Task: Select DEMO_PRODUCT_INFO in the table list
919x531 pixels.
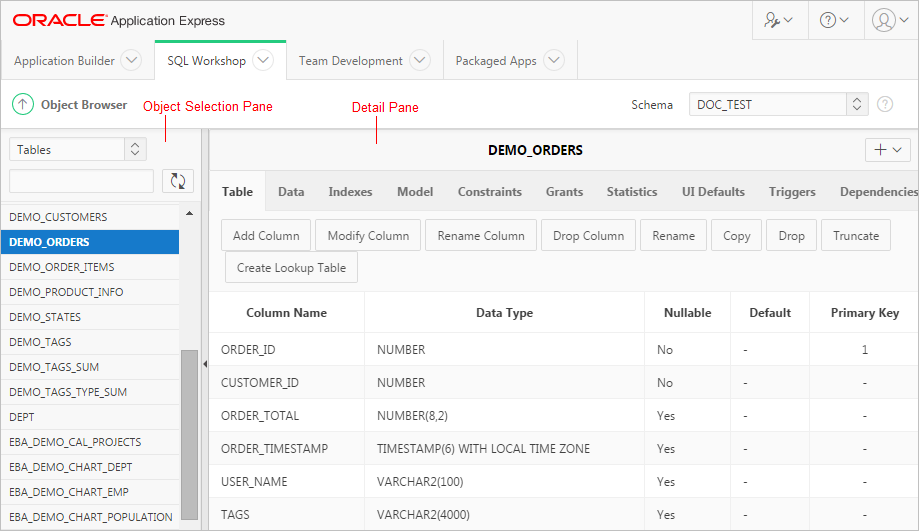Action: click(66, 292)
